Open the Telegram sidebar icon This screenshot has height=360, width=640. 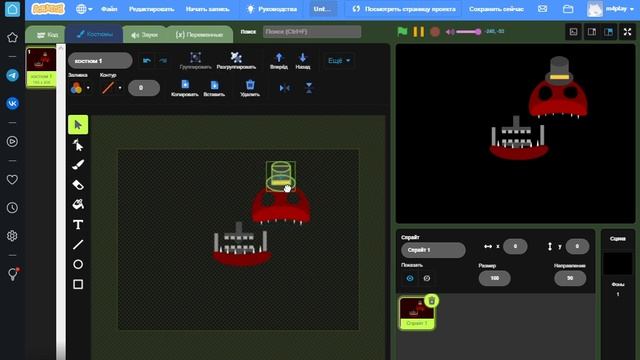12,75
